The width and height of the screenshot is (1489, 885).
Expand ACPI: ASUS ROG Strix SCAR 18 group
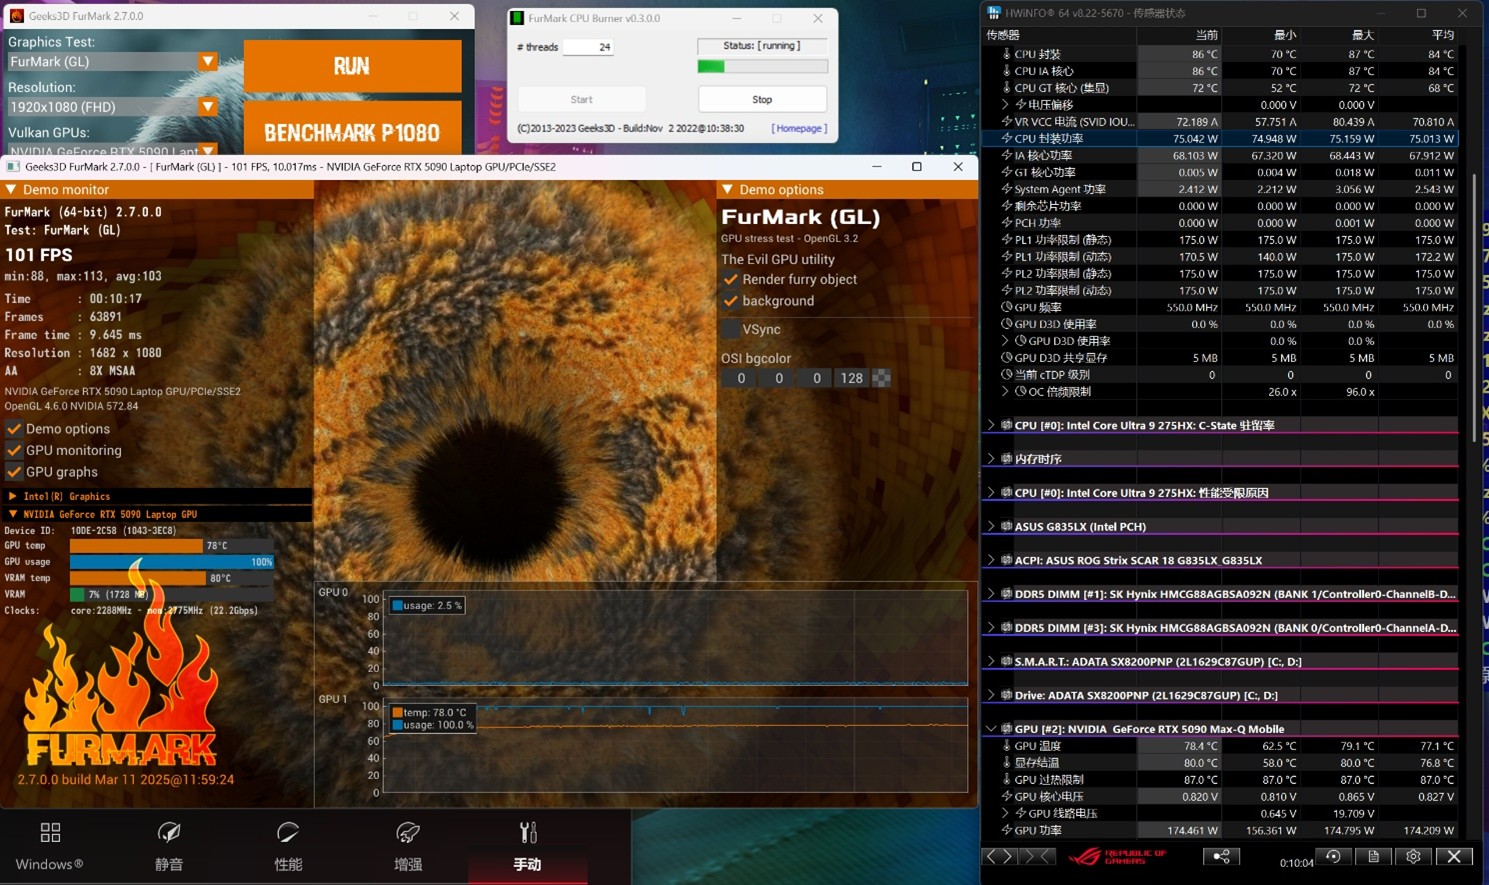pyautogui.click(x=991, y=560)
